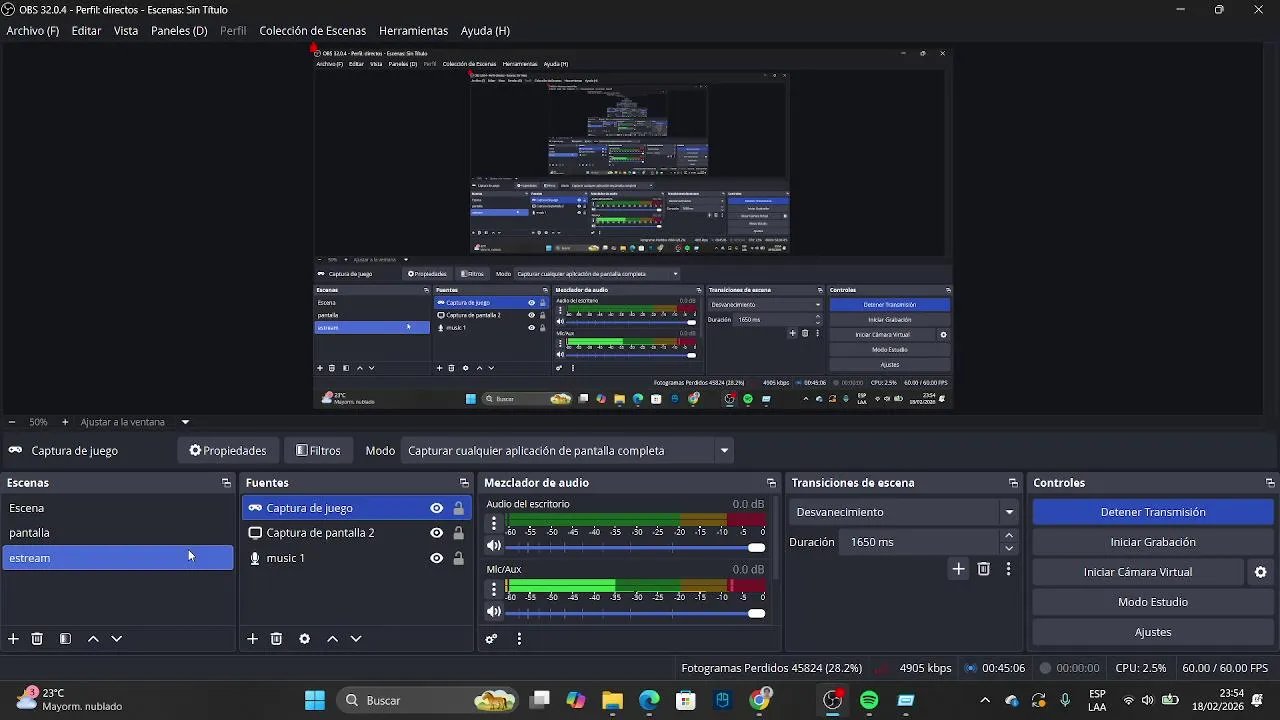This screenshot has width=1280, height=720.
Task: Open Ayuda (H) menu
Action: coord(485,31)
